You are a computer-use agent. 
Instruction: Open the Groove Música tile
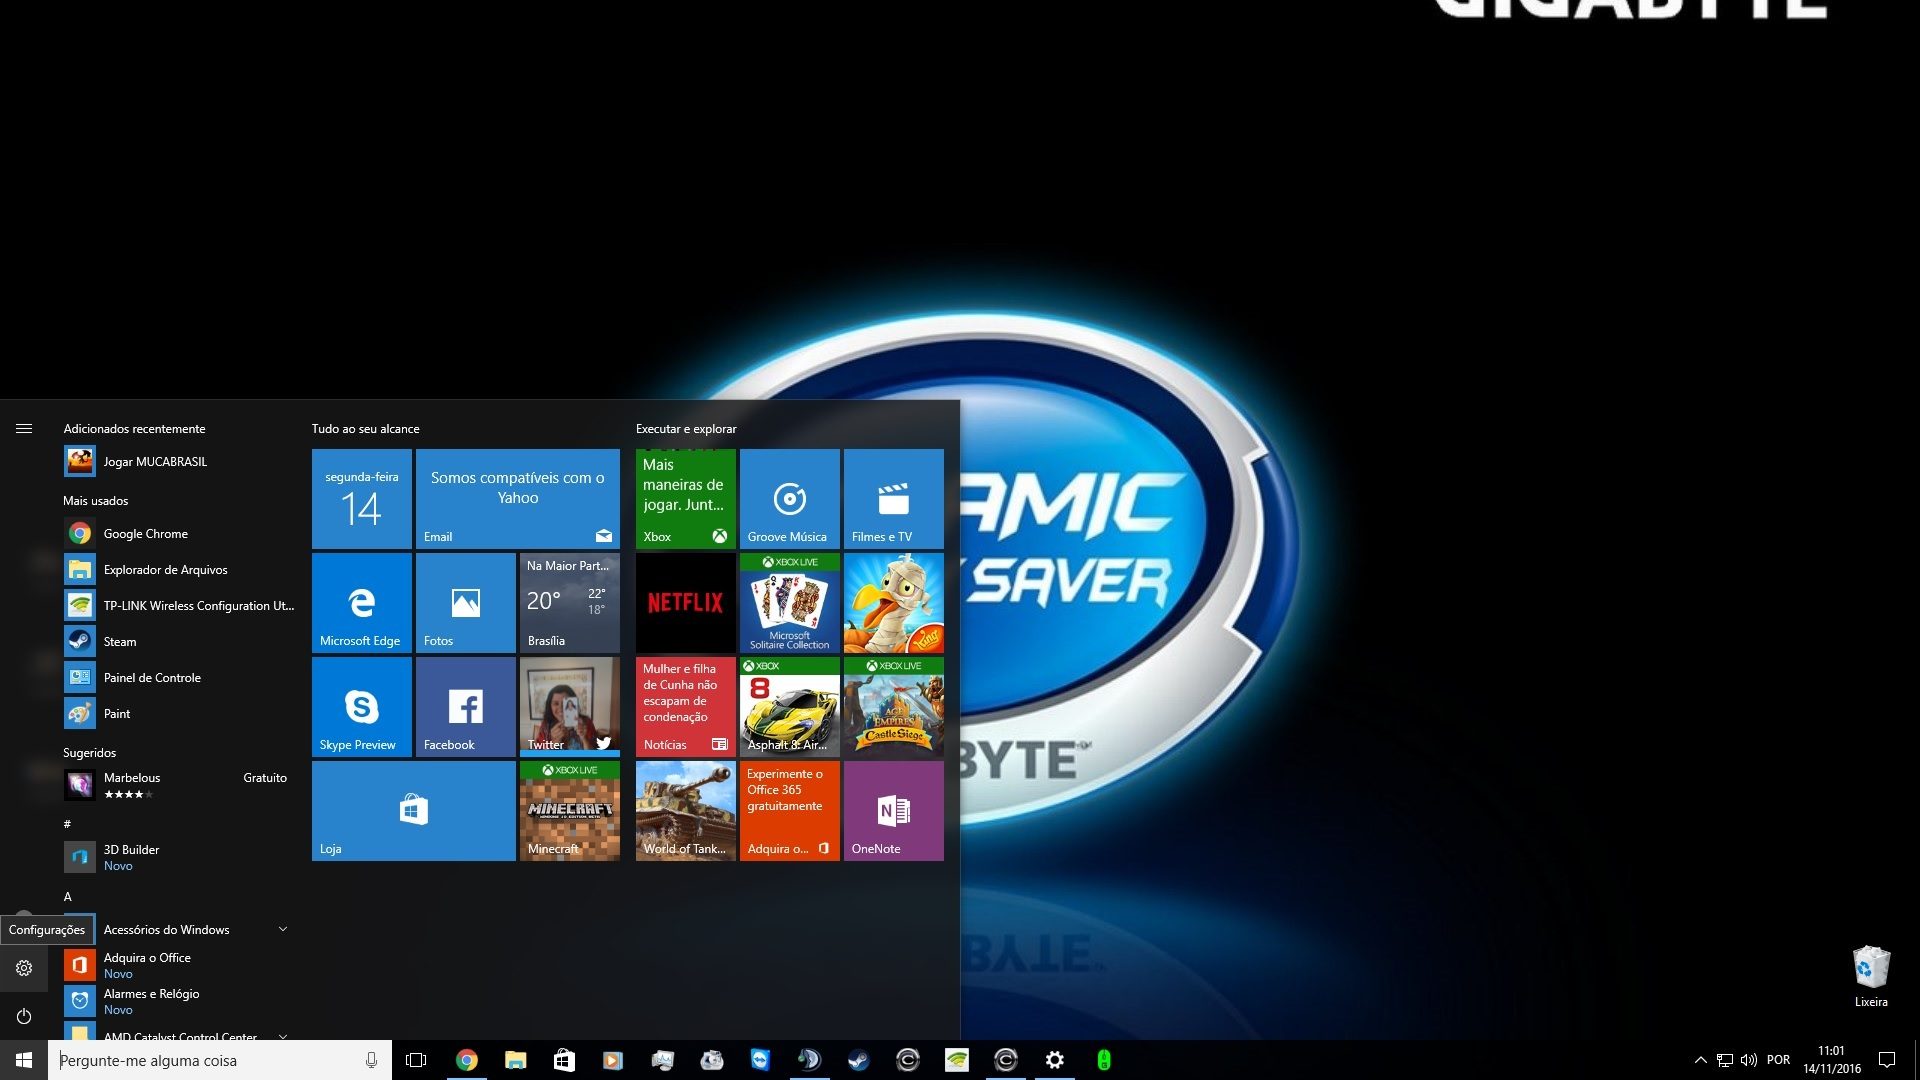[x=790, y=499]
